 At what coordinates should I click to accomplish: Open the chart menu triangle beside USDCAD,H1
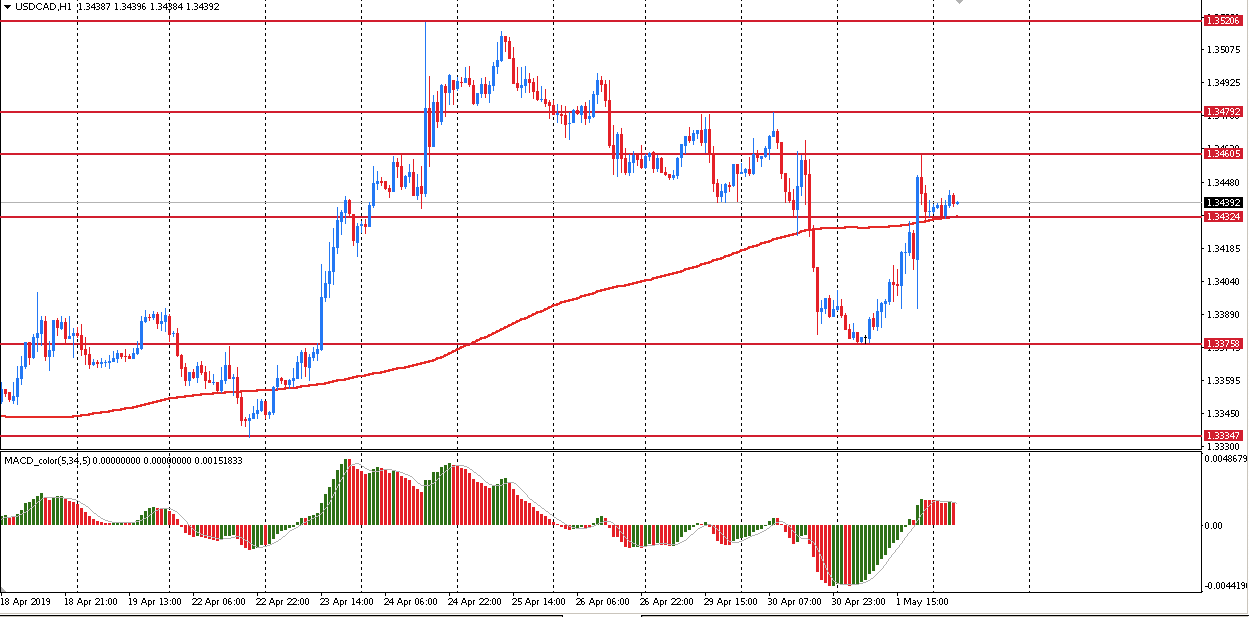point(7,6)
